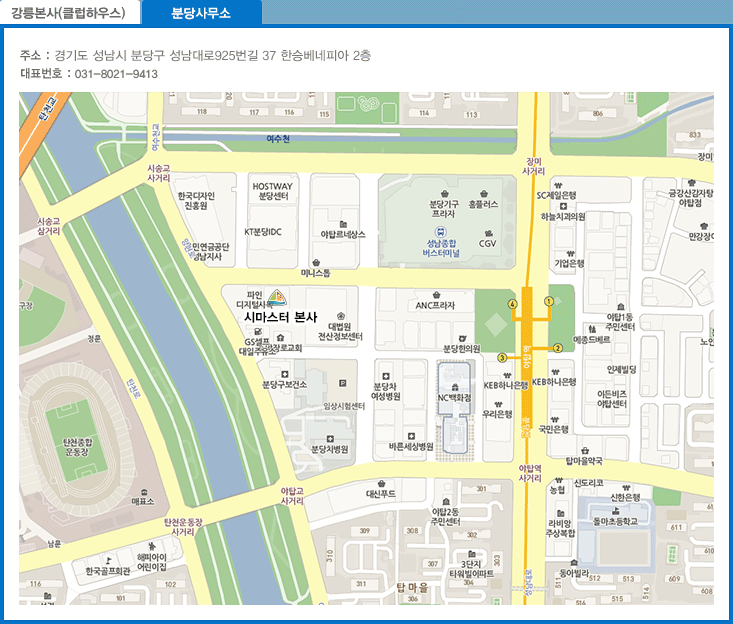Click the 야탑르네상스 label
733x624 pixels.
pos(343,235)
